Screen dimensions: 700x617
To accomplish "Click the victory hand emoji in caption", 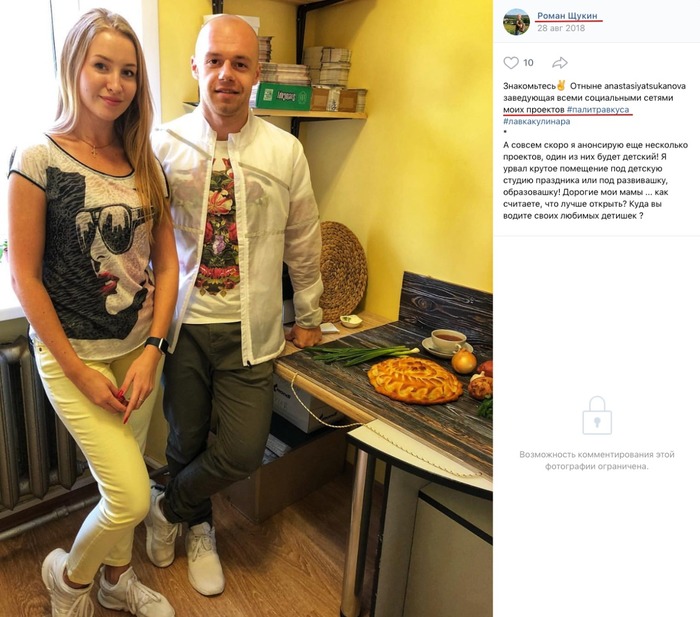I will click(561, 85).
